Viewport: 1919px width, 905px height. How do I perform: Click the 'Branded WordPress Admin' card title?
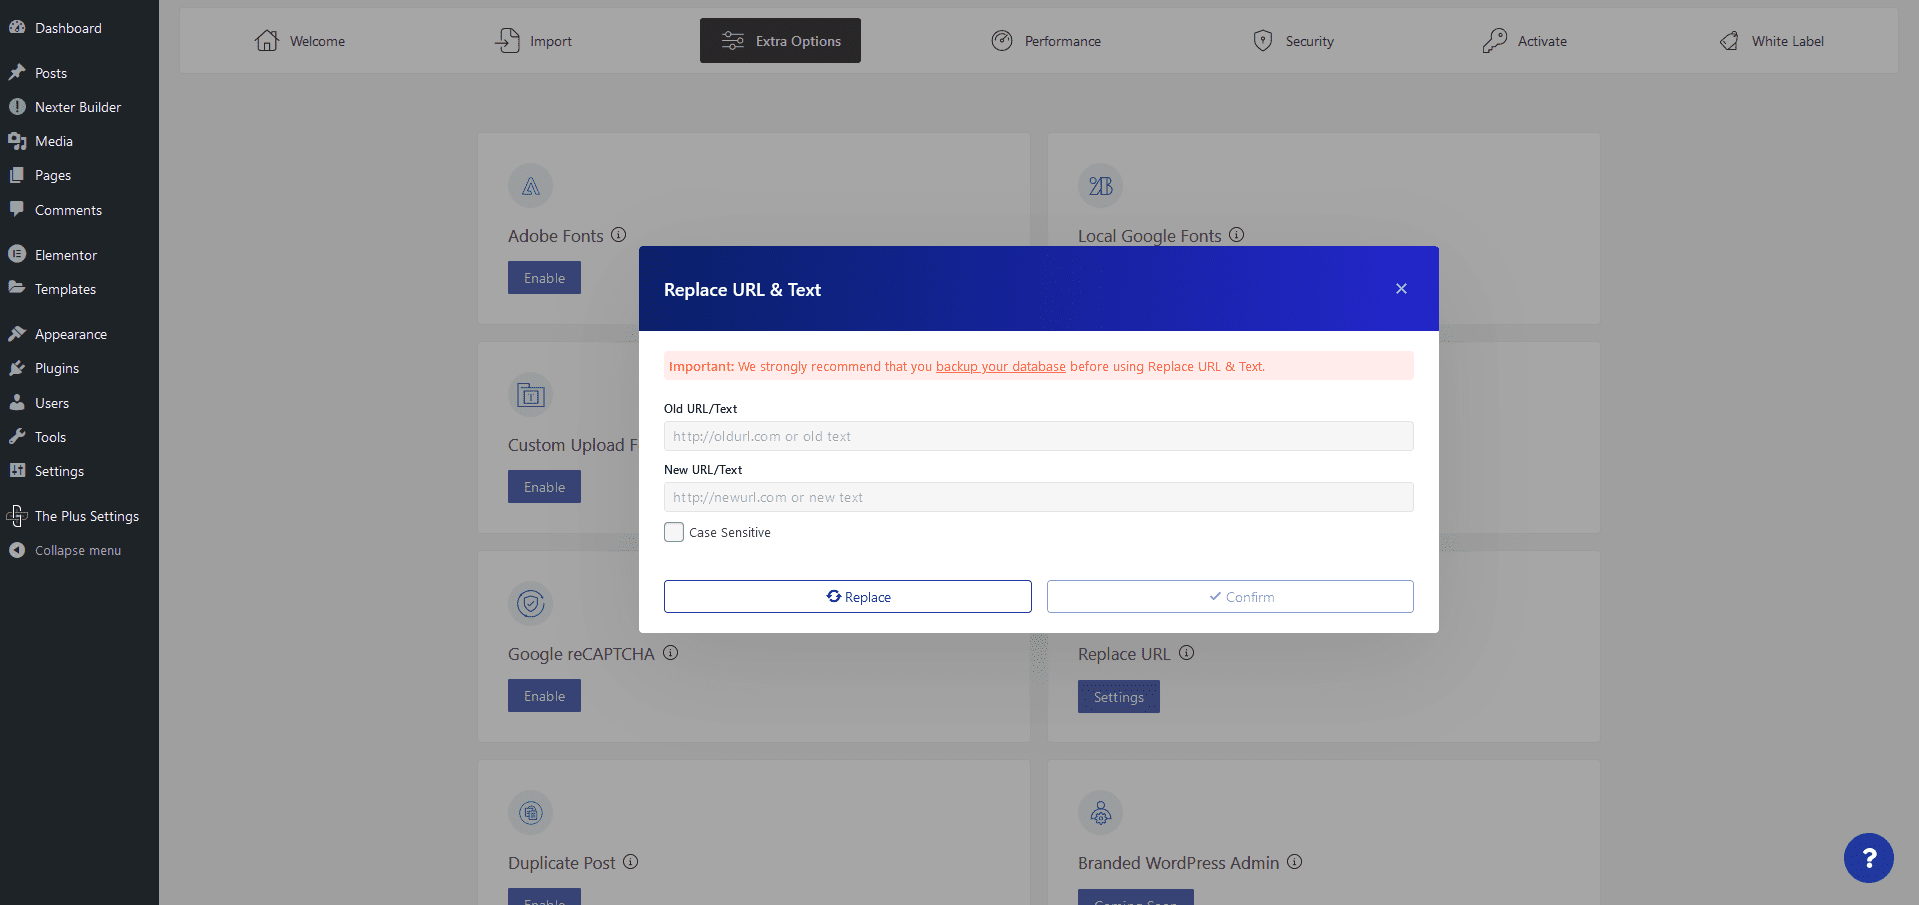pos(1178,863)
